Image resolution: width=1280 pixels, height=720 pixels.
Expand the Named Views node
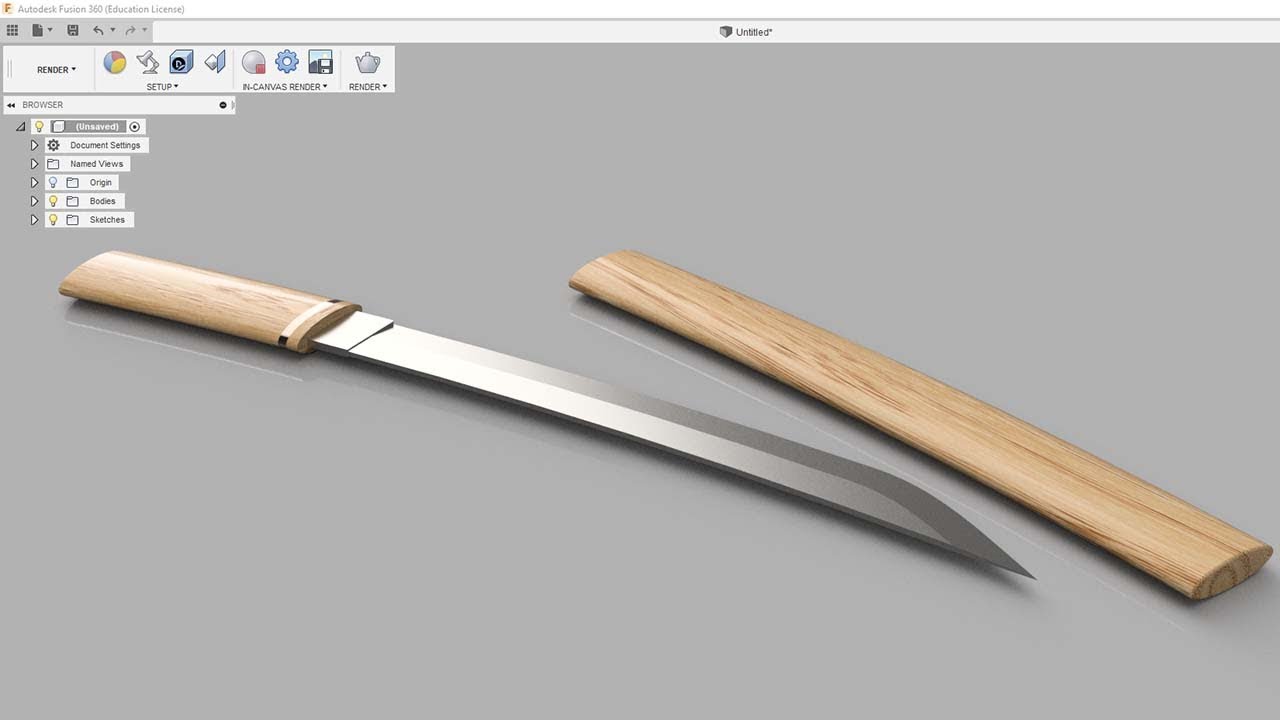coord(34,164)
